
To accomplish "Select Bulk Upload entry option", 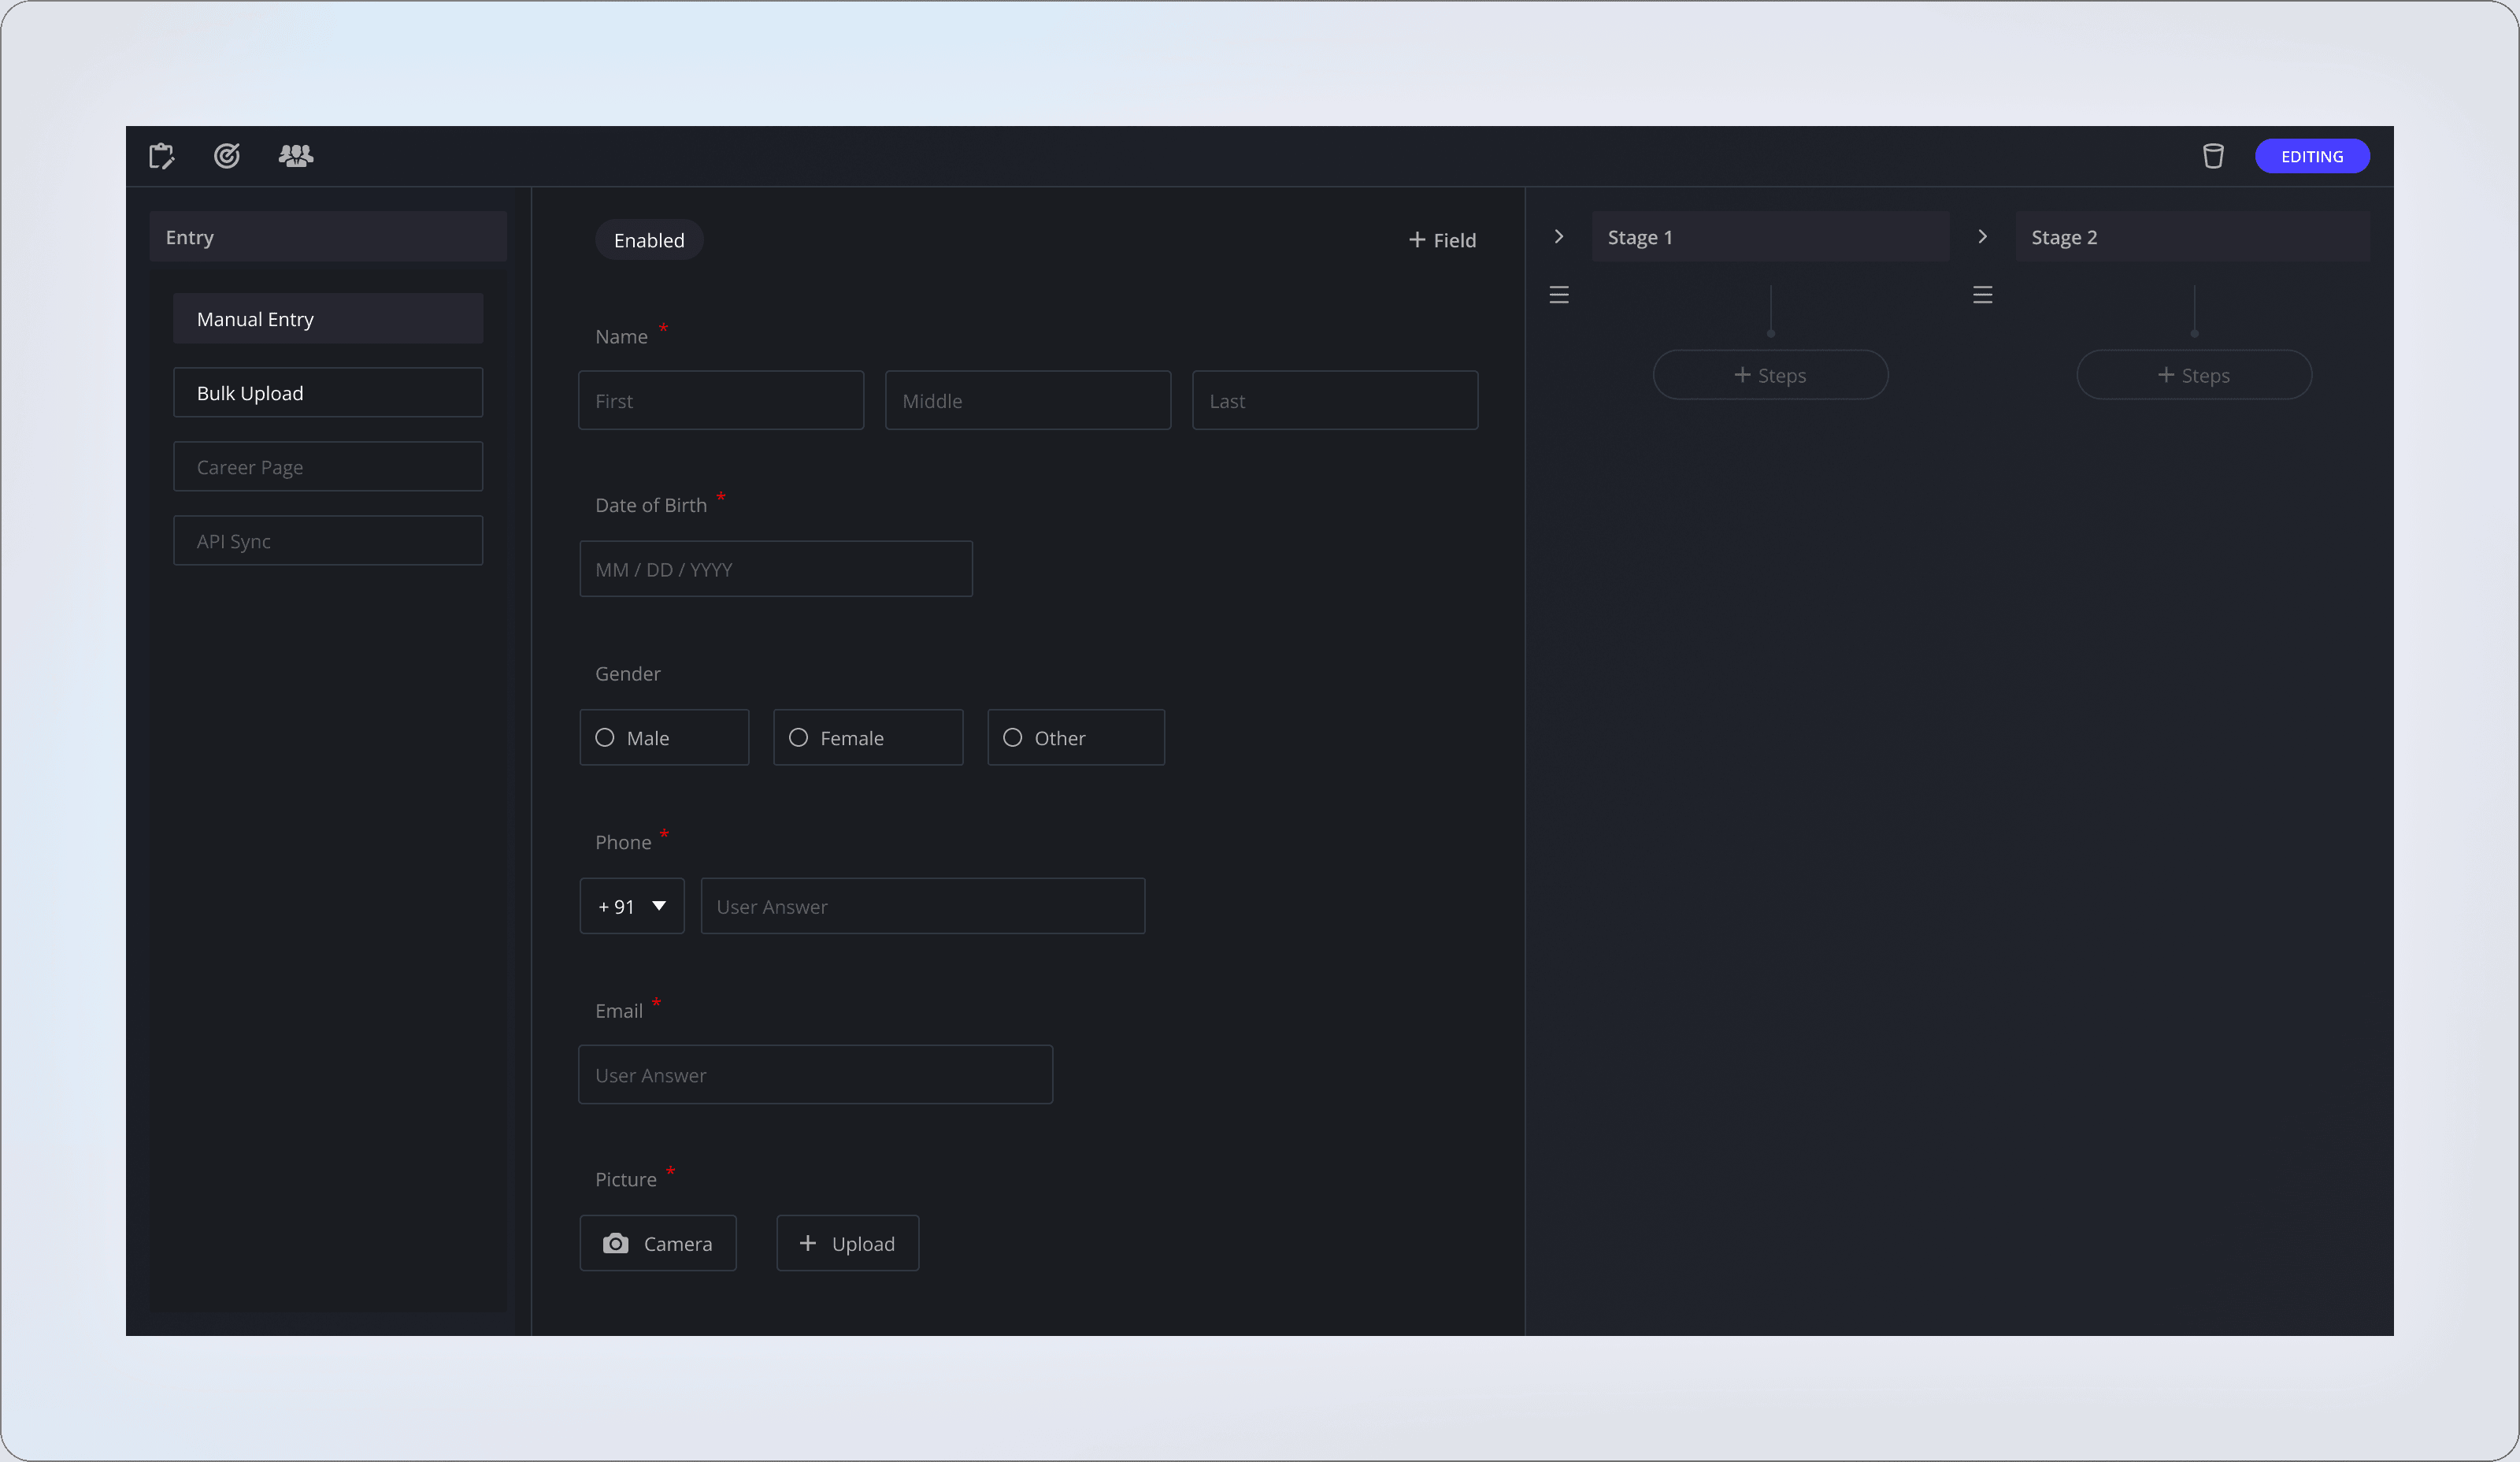I will tap(328, 393).
